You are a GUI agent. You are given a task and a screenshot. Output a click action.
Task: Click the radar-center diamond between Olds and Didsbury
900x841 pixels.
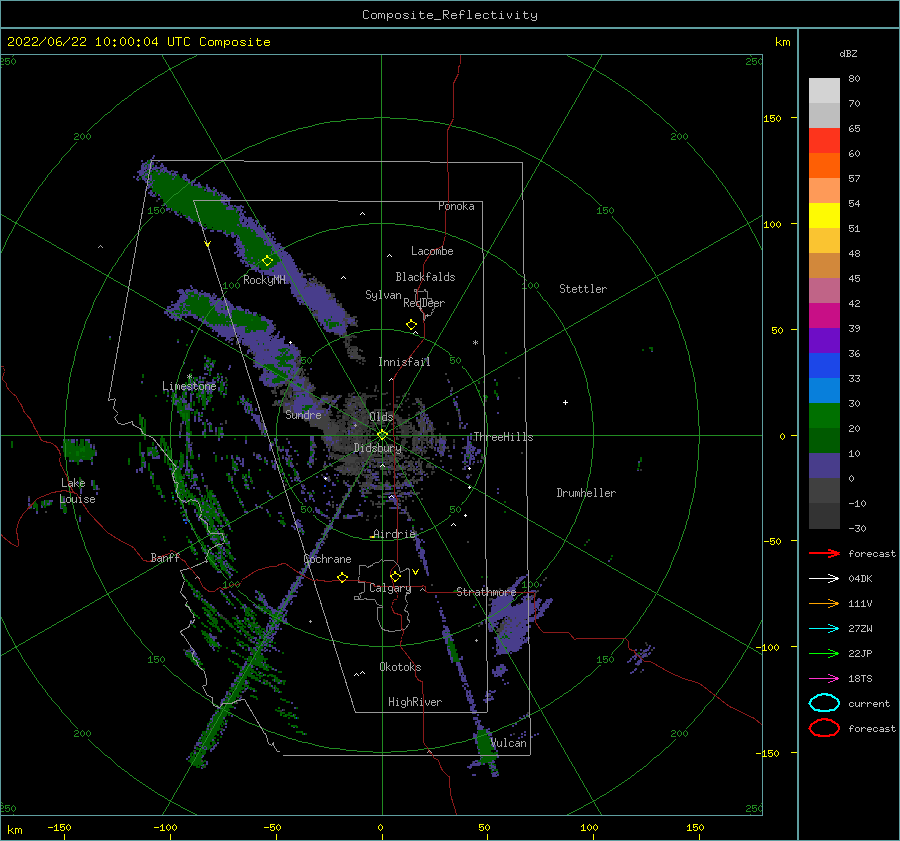(x=382, y=435)
